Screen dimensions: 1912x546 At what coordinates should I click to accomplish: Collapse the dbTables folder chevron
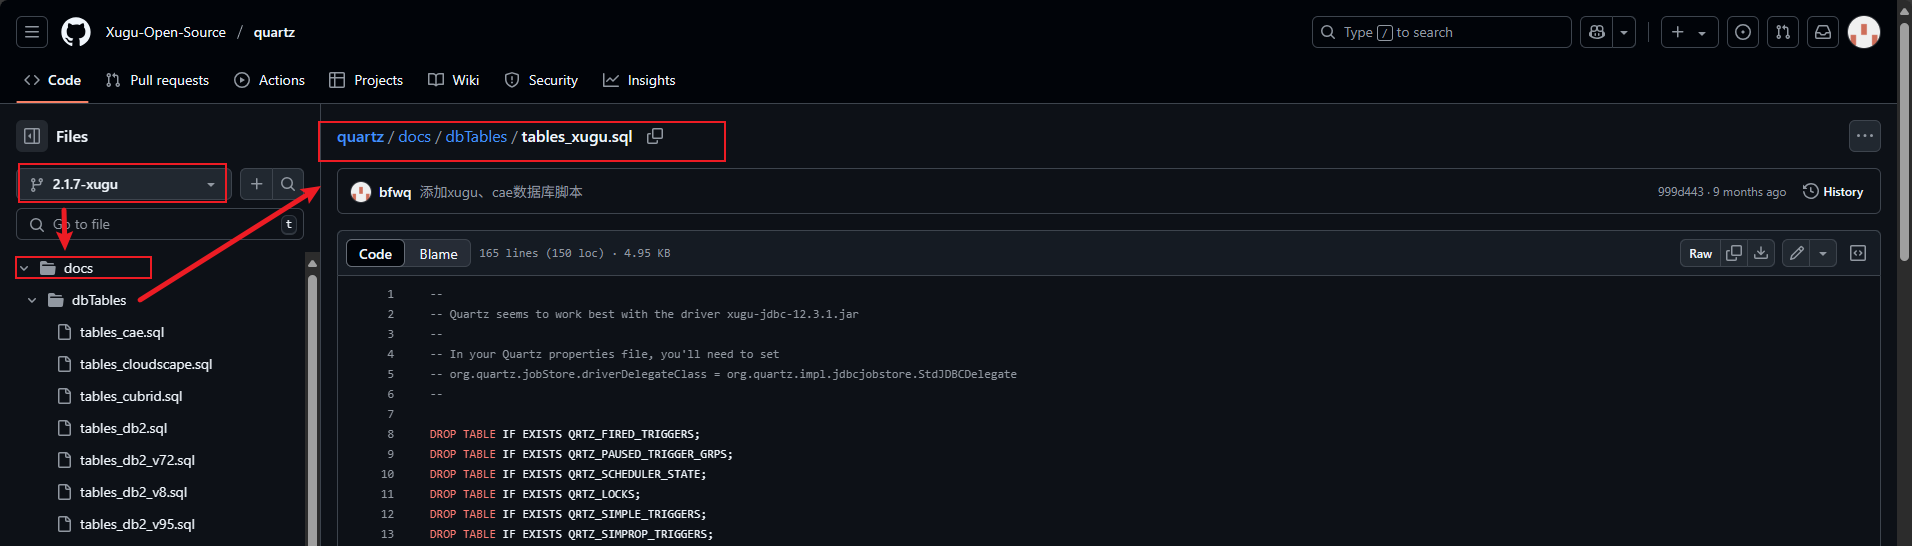pos(32,300)
